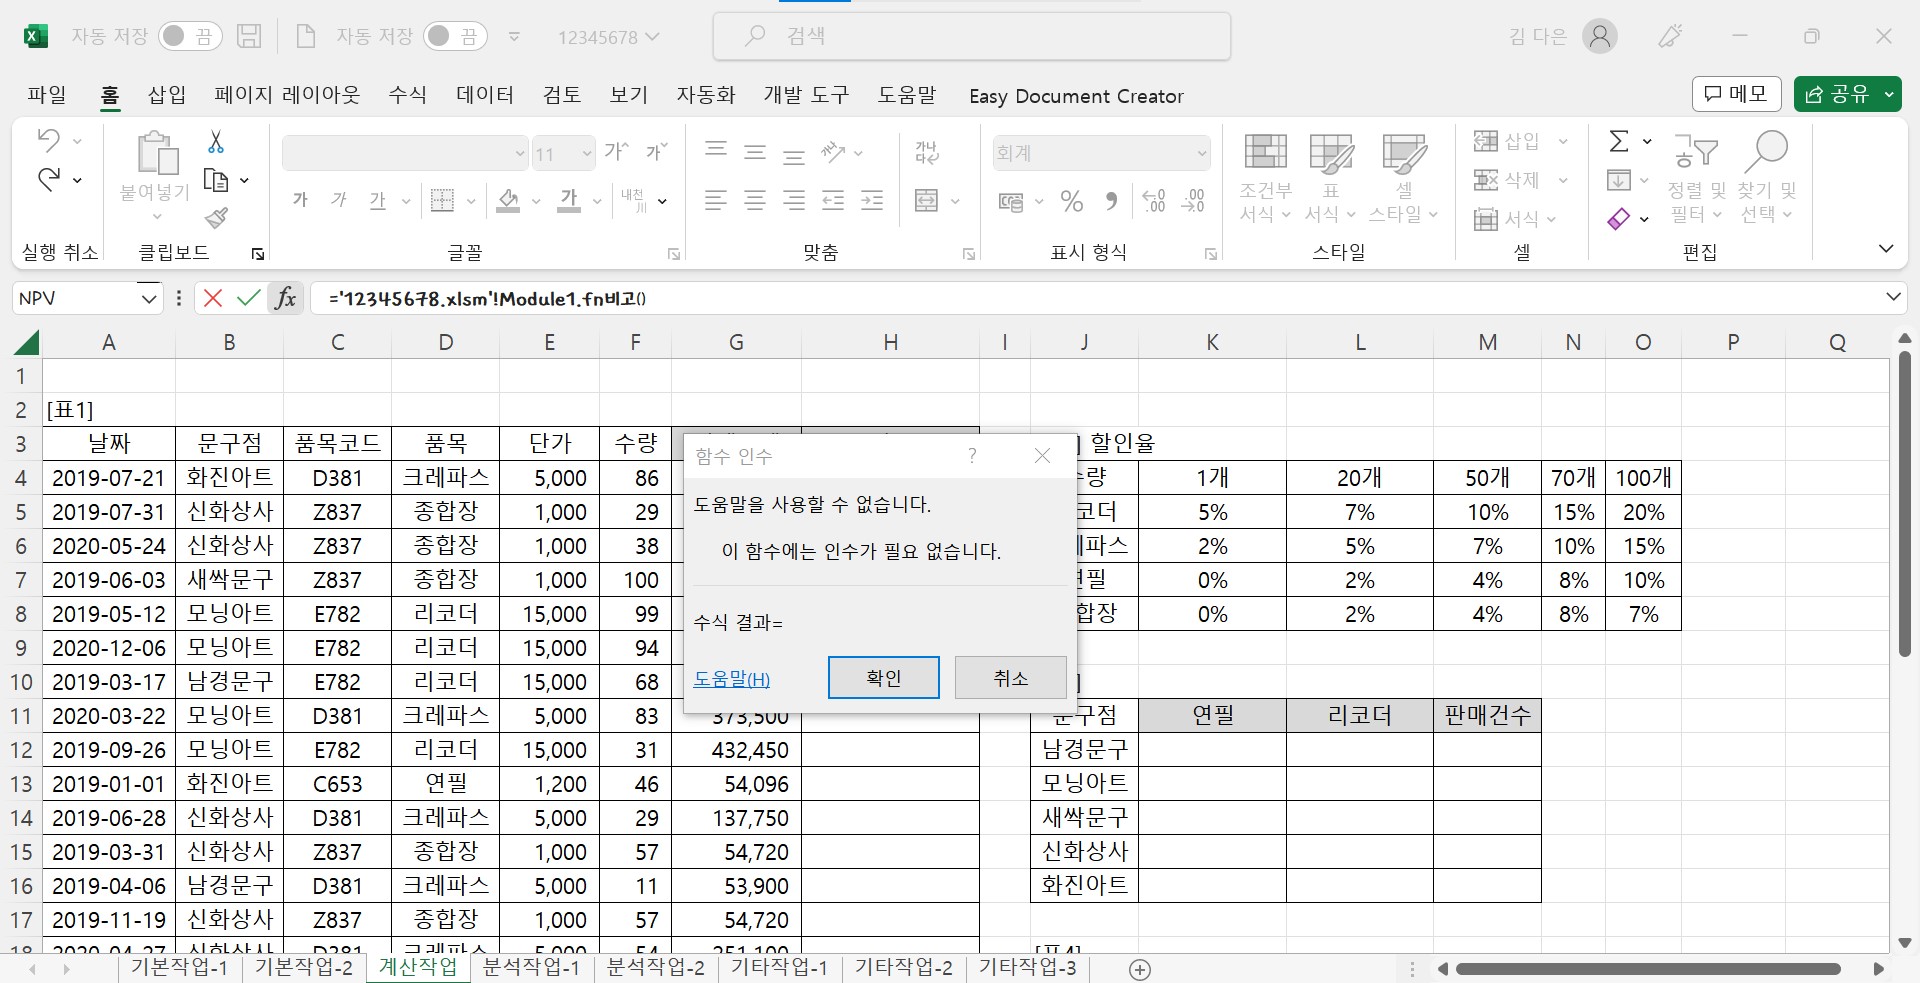Screen dimensions: 1920x983
Task: Select the Format Painter brush icon
Action: point(216,218)
